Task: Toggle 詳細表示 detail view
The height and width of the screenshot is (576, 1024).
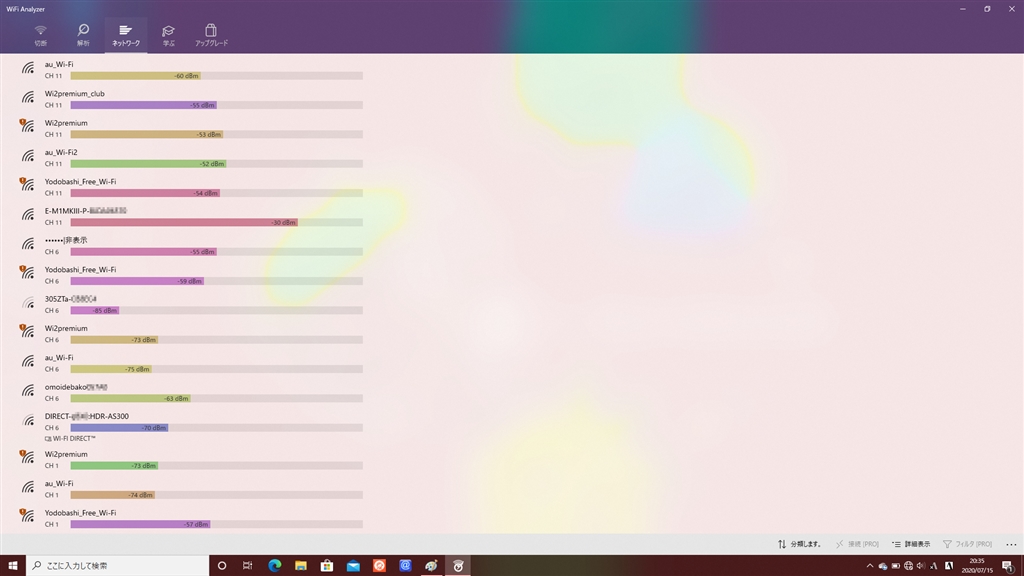Action: (x=911, y=544)
